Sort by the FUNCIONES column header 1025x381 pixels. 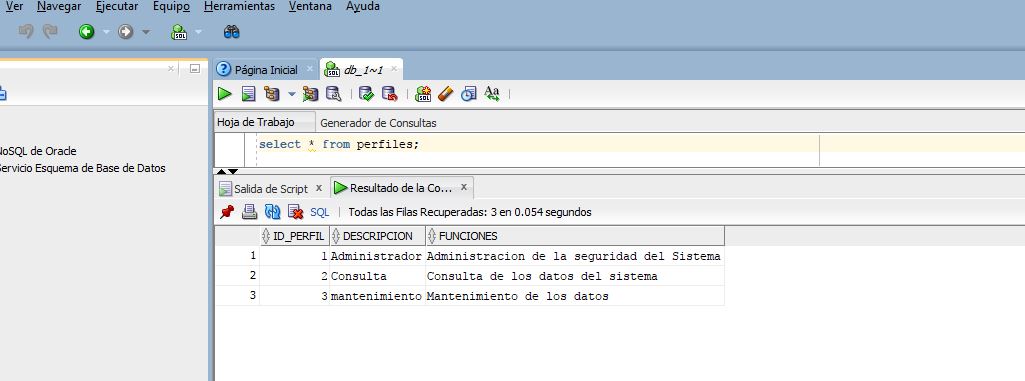click(x=575, y=236)
